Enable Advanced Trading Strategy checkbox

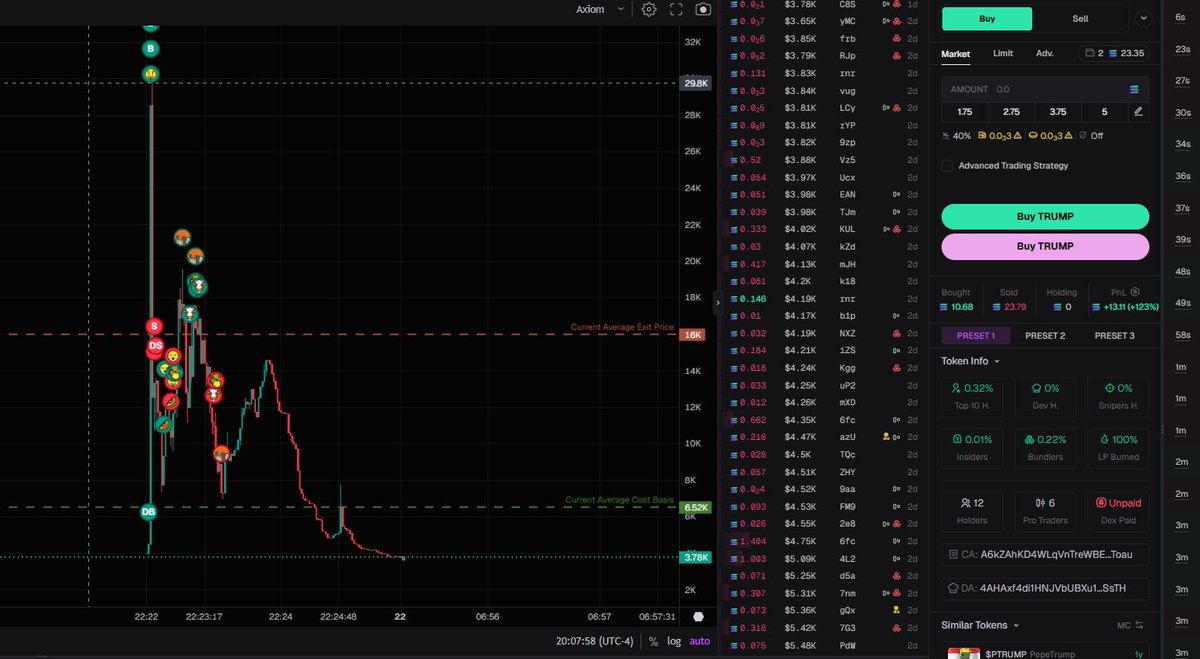[x=947, y=165]
